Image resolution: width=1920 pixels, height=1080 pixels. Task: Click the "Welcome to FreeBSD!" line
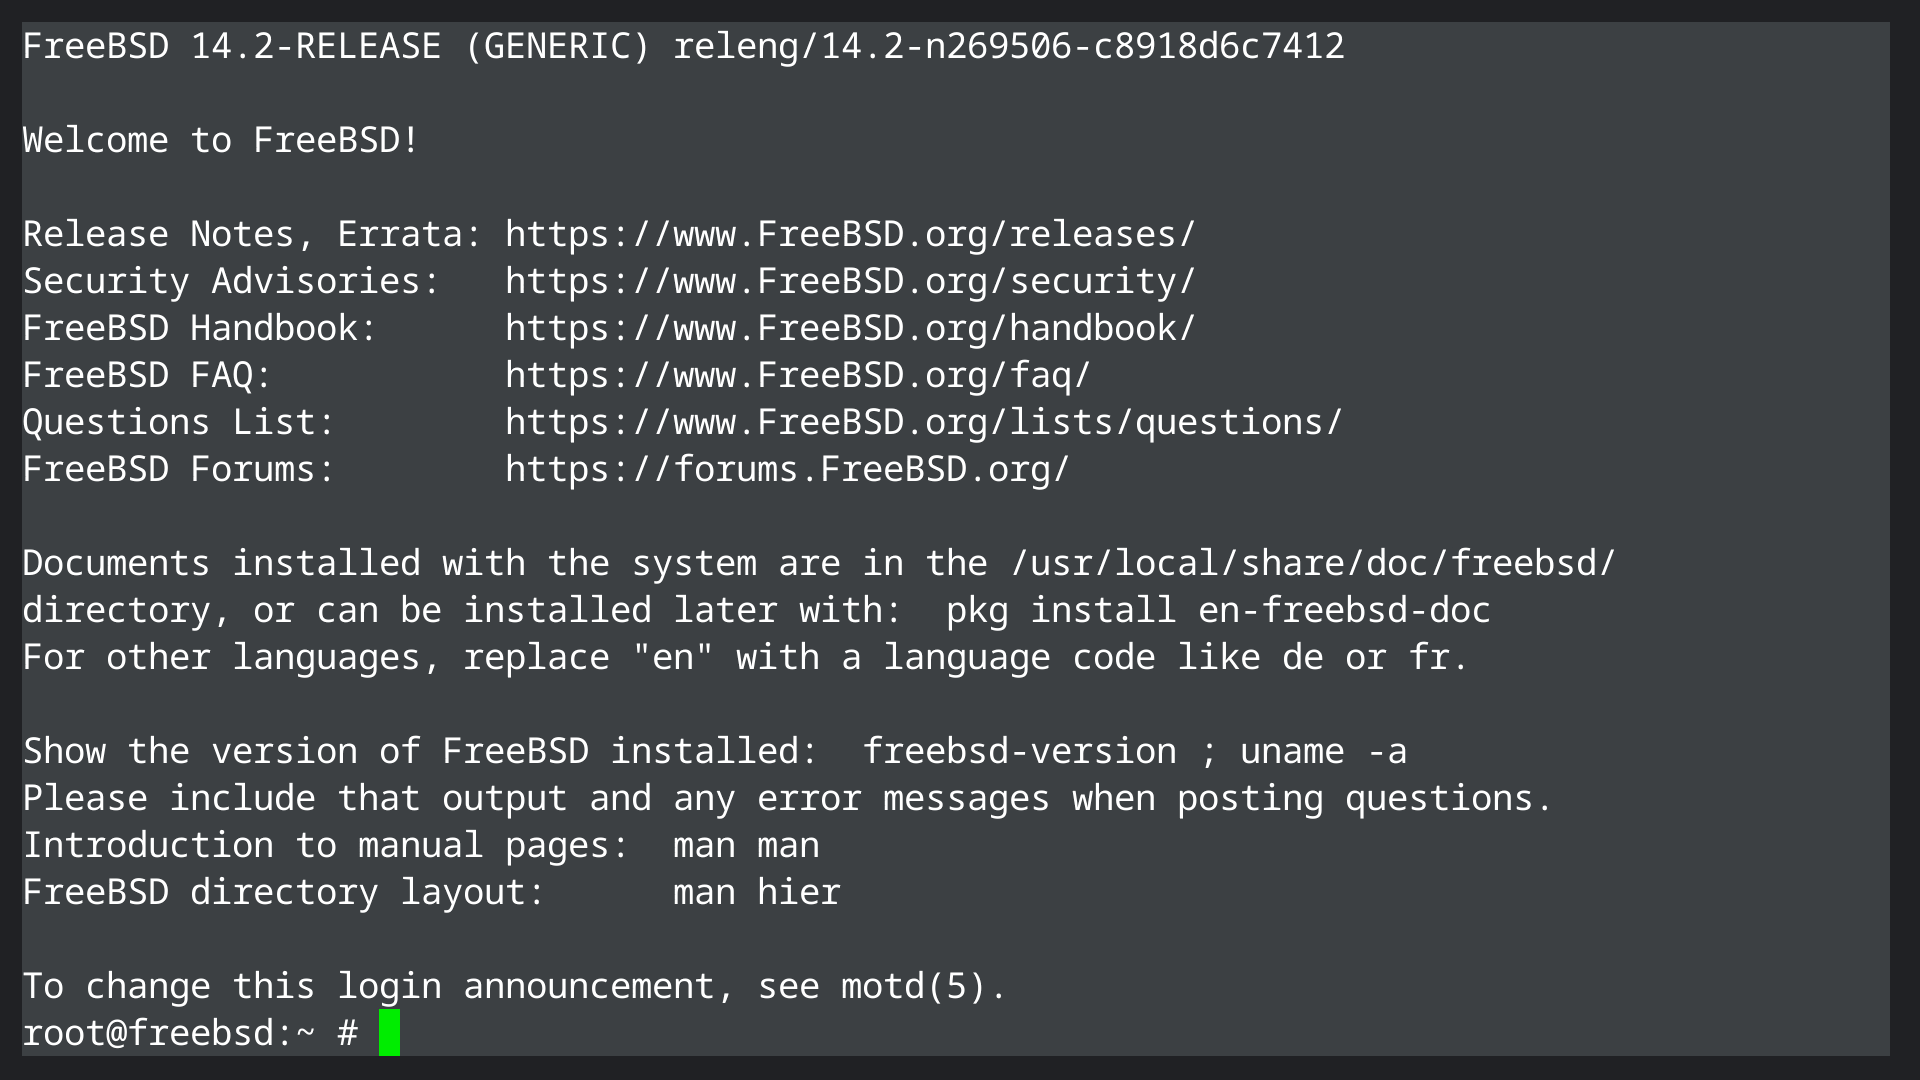point(220,140)
